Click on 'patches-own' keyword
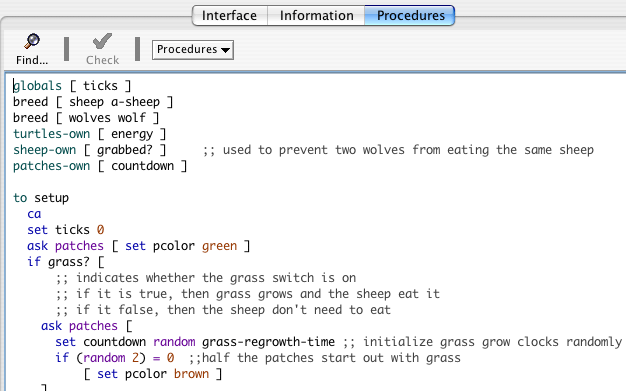 tap(52, 166)
